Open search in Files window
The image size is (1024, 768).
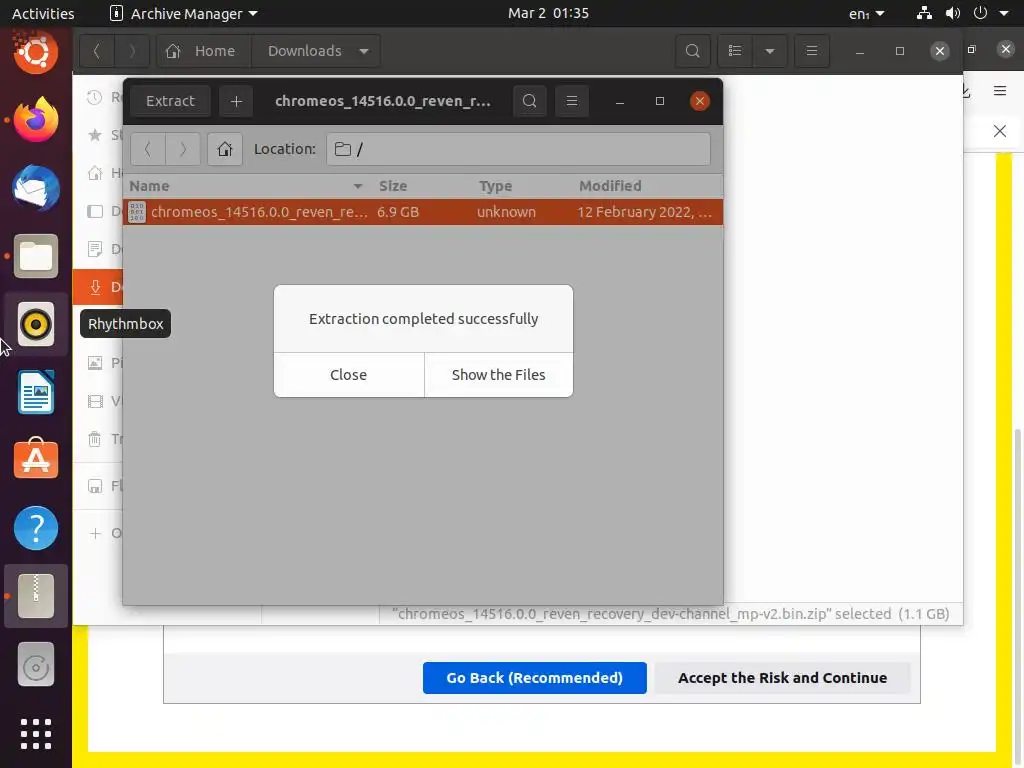tap(693, 51)
